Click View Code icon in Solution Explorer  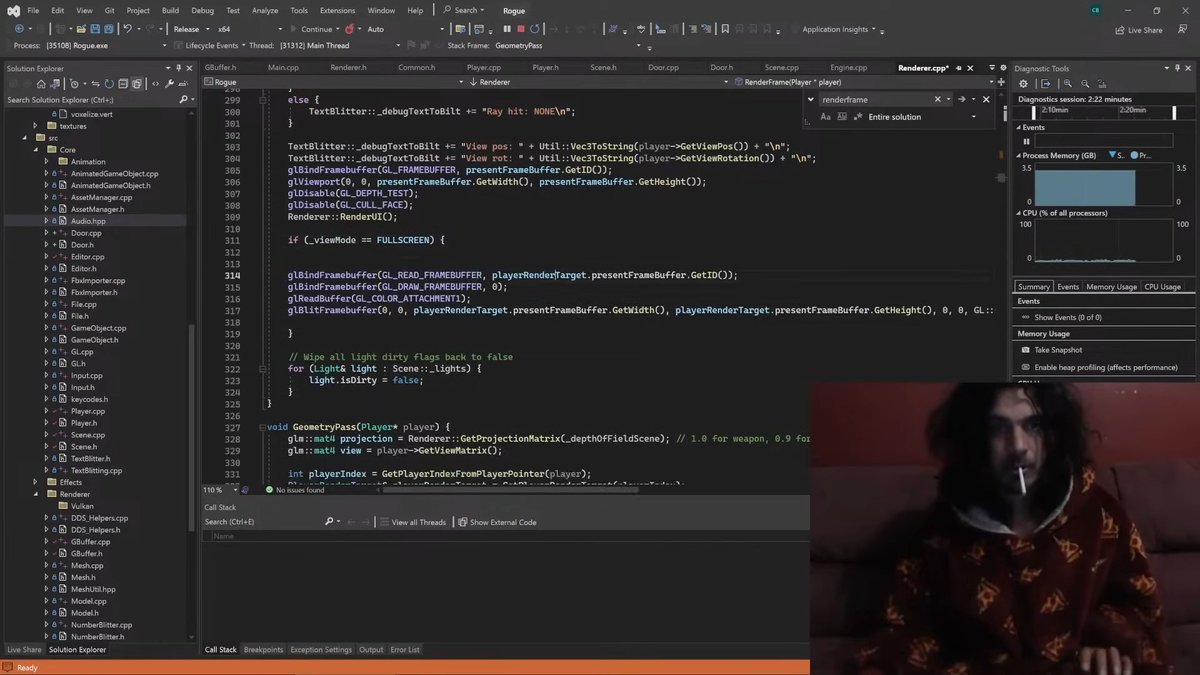155,84
